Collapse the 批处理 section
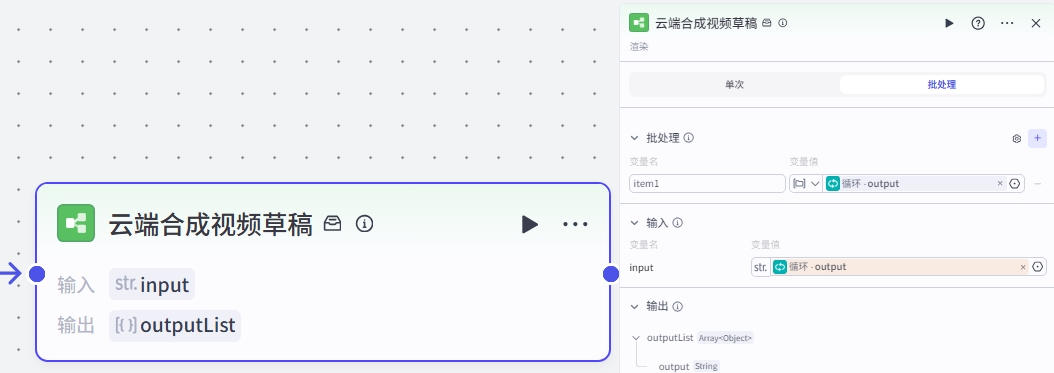This screenshot has width=1054, height=373. pyautogui.click(x=634, y=138)
